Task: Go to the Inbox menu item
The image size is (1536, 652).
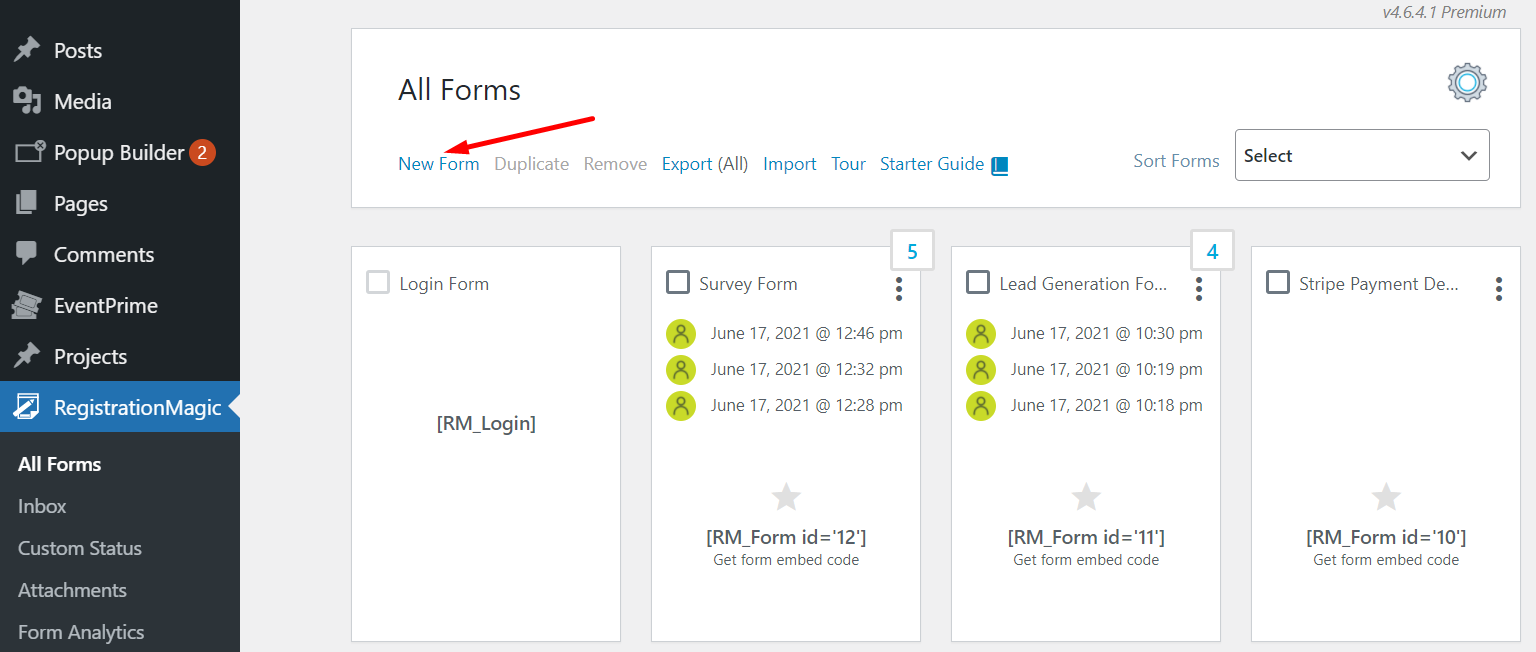Action: click(41, 506)
